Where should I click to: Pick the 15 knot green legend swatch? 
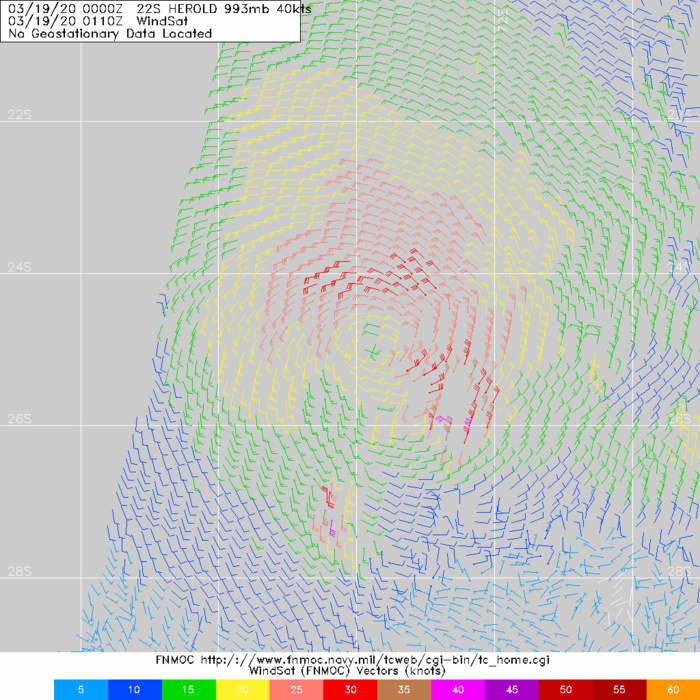tap(188, 690)
